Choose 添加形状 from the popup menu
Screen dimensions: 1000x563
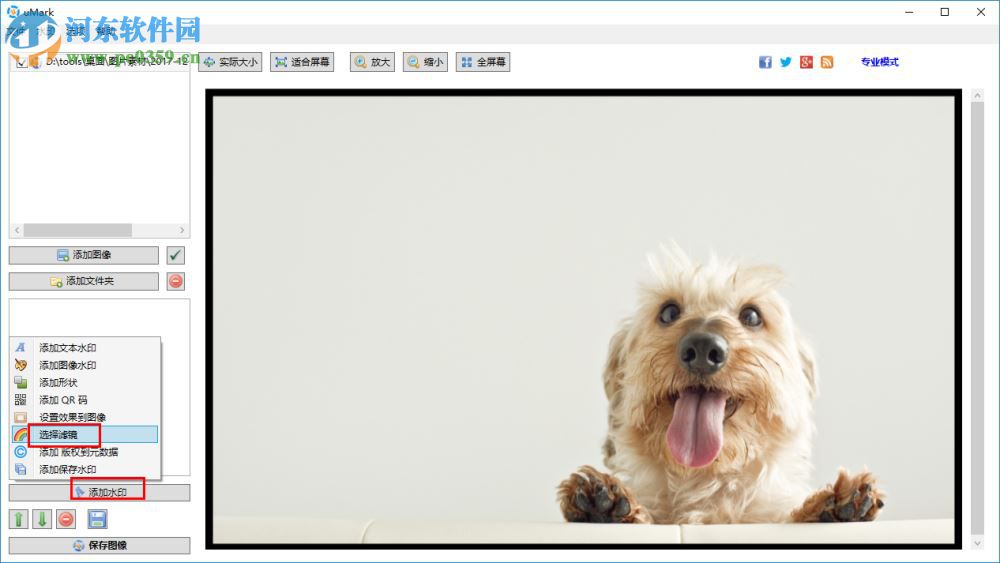coord(85,382)
